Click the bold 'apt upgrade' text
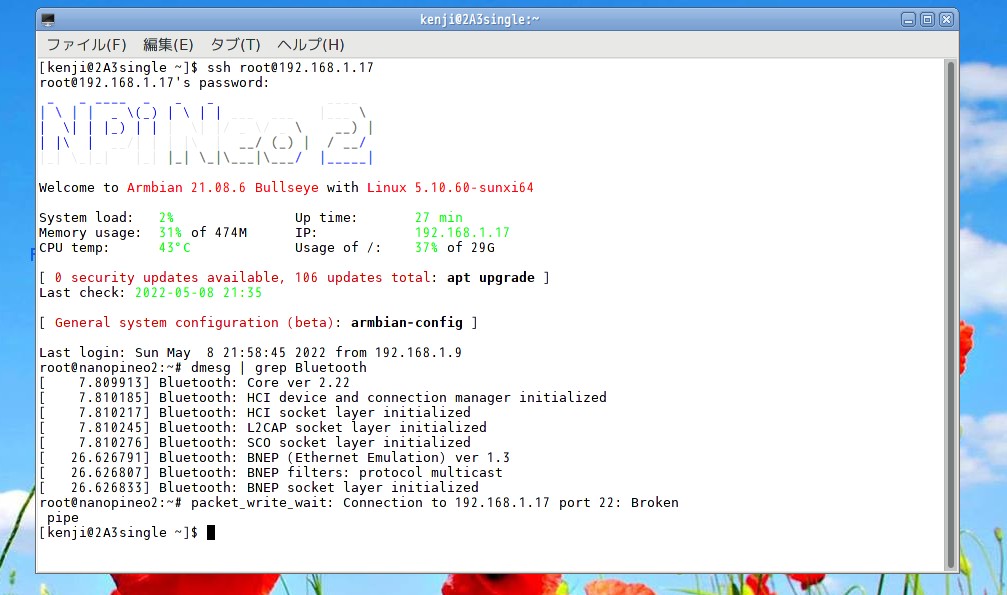The width and height of the screenshot is (1007, 595). [x=491, y=277]
